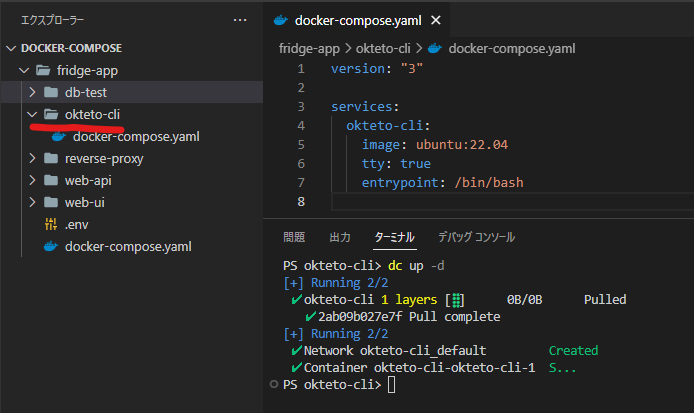Close the docker-compose.yaml editor tab
The height and width of the screenshot is (413, 694).
point(435,20)
